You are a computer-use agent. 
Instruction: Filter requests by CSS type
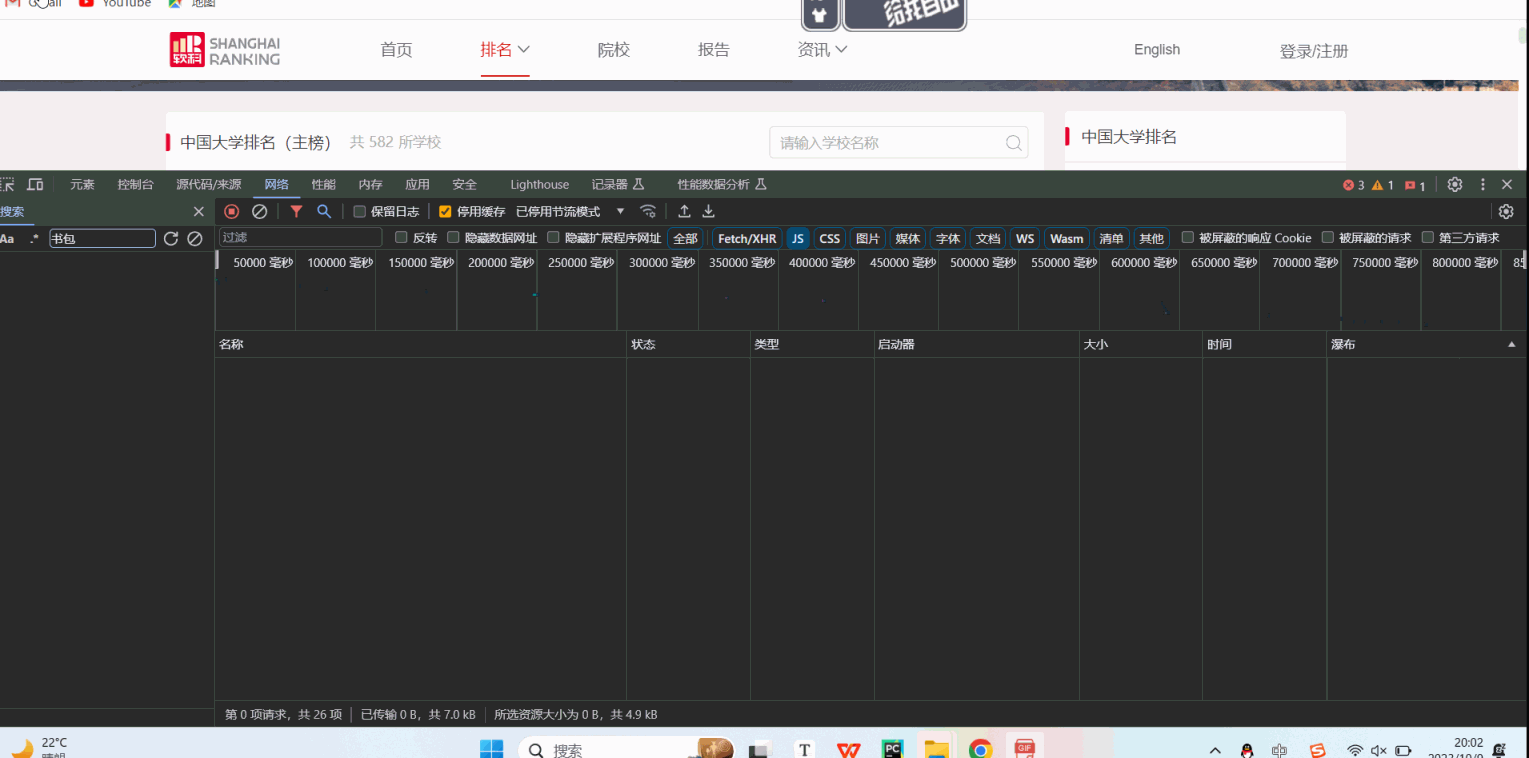click(x=830, y=239)
